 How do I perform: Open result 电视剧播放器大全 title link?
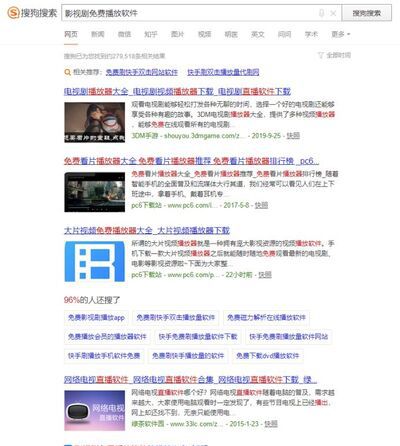click(177, 91)
